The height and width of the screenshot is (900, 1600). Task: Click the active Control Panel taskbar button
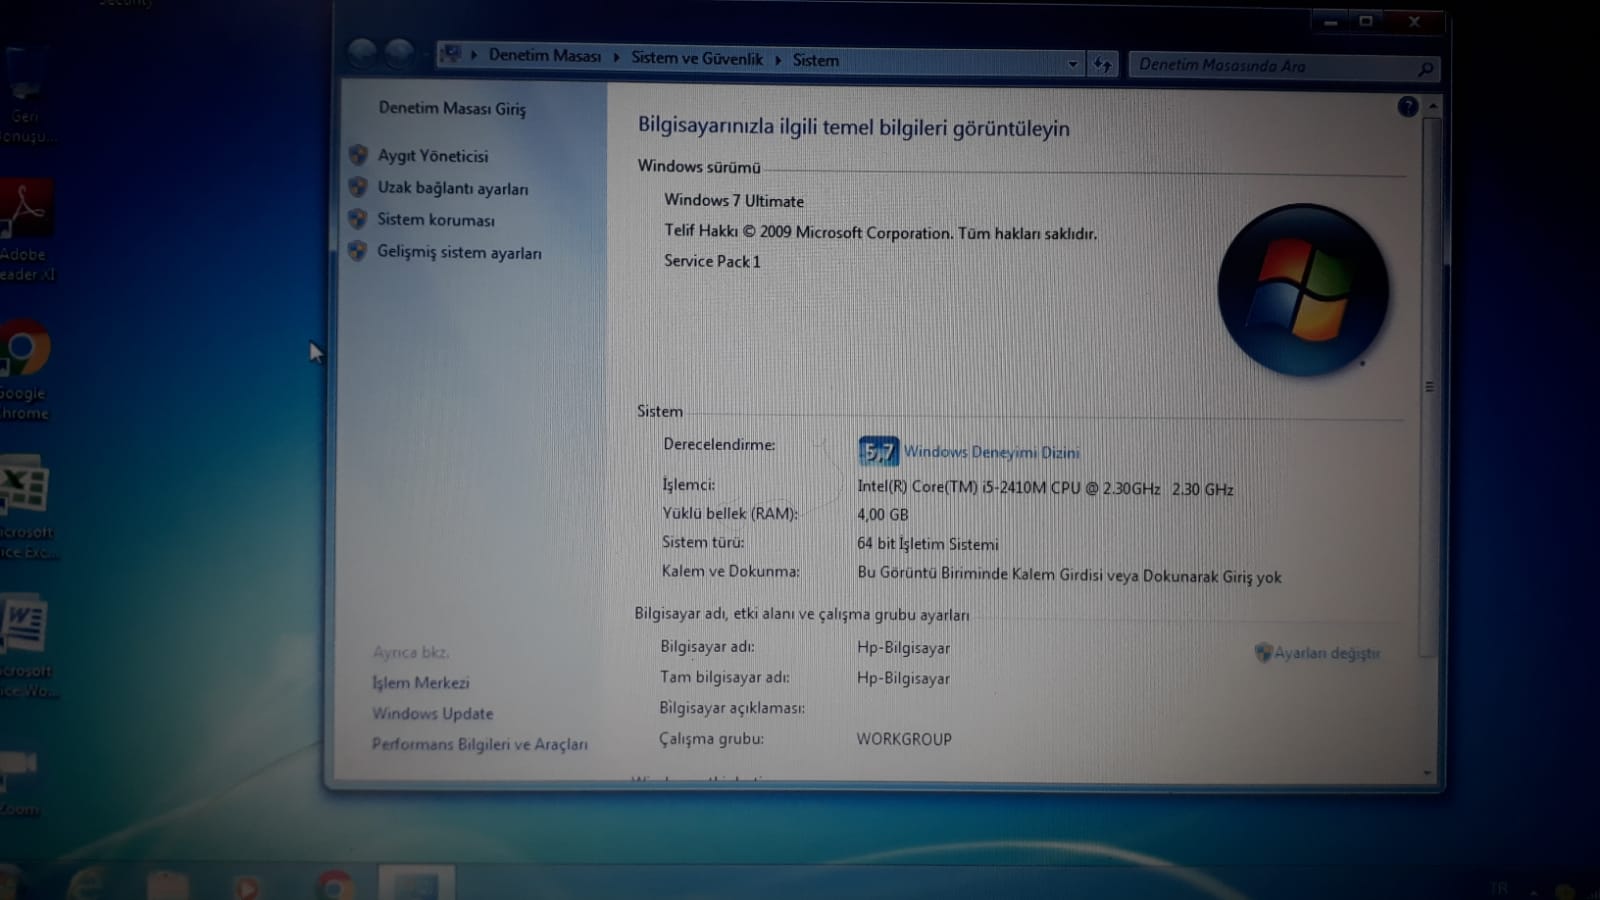[417, 884]
